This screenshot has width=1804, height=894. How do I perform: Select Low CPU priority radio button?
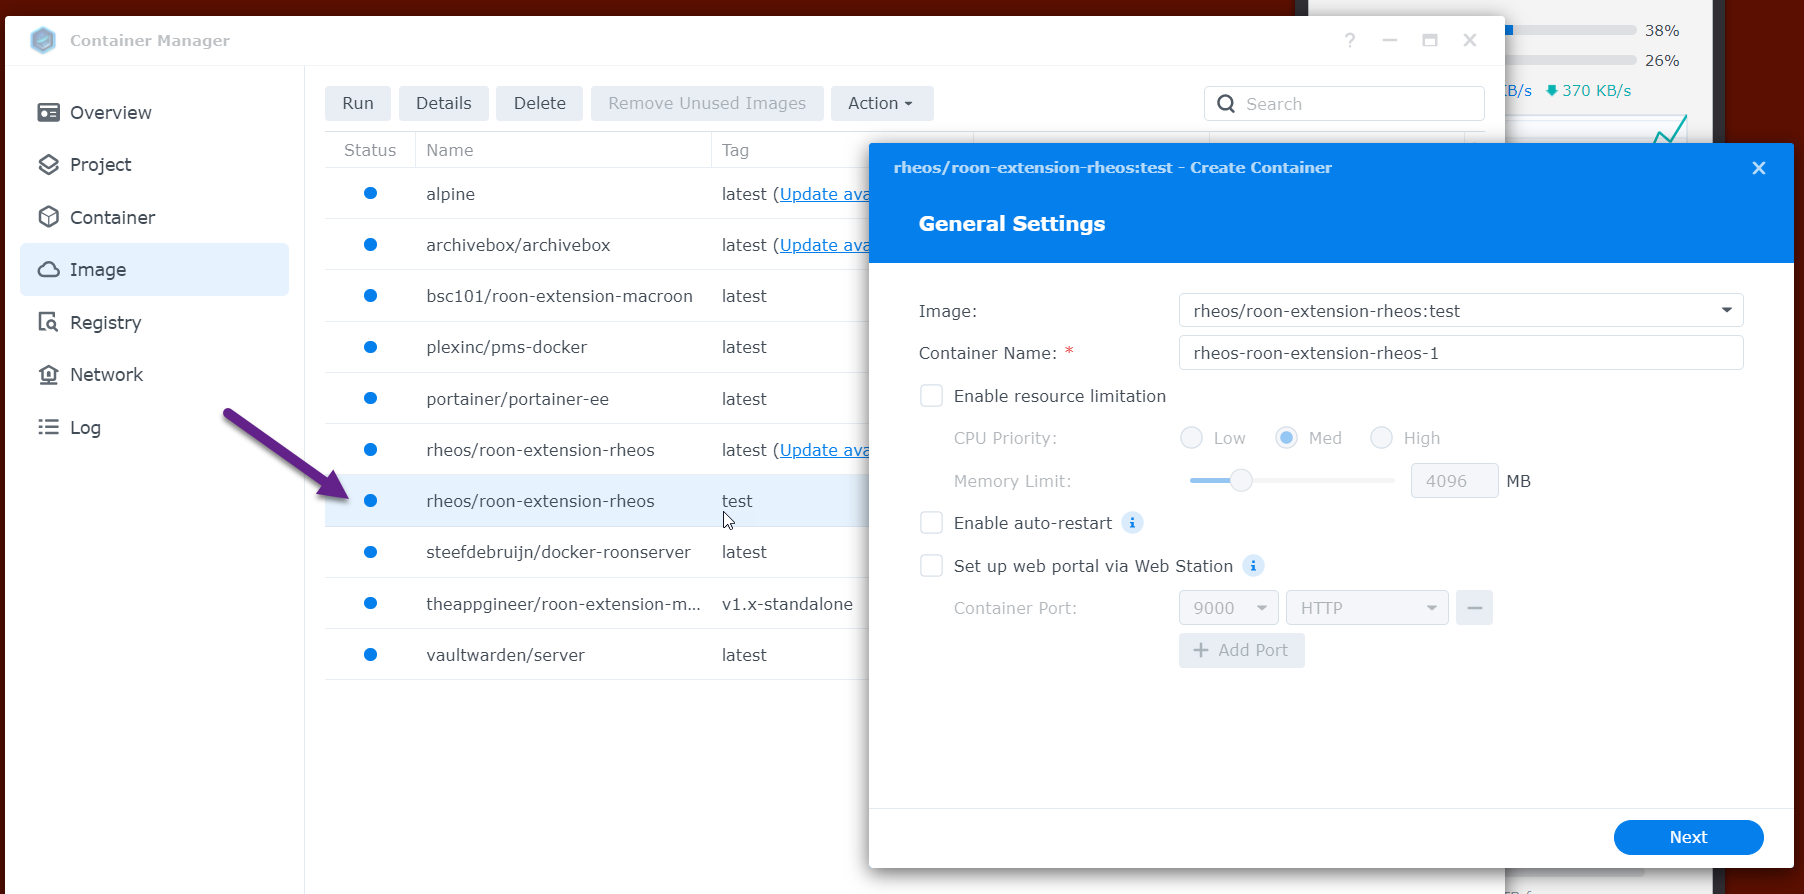[1191, 438]
